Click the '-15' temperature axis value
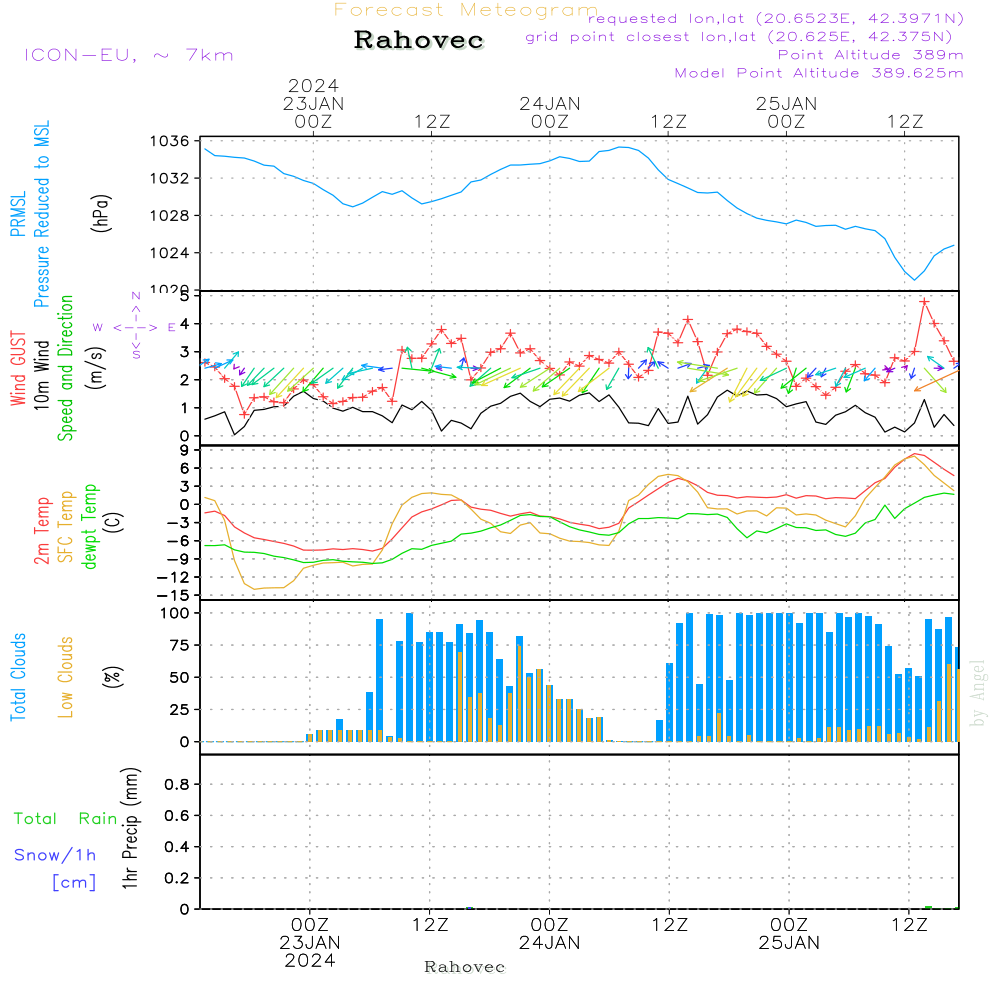 173,595
